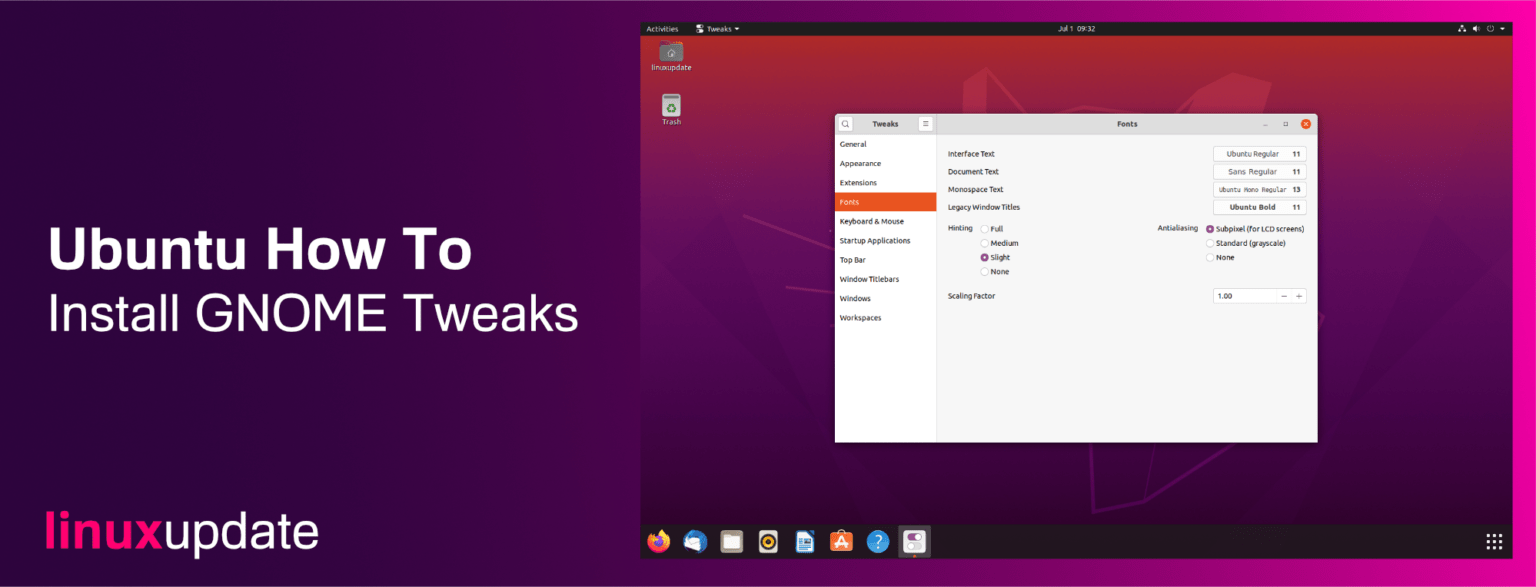This screenshot has height=587, width=1536.
Task: Click the Legacy Window Titles label
Action: pos(984,207)
